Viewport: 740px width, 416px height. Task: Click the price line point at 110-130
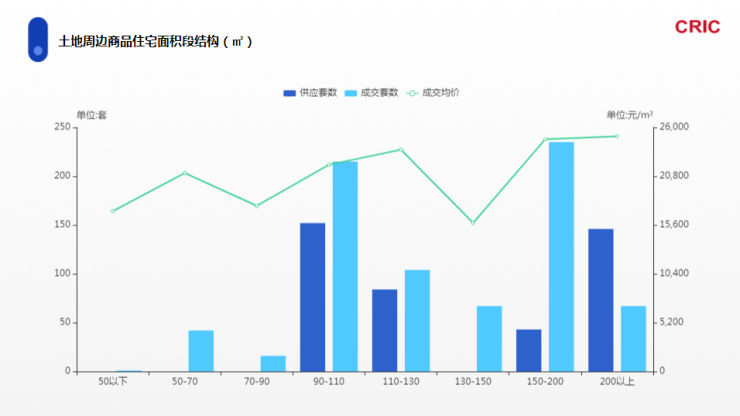(401, 150)
